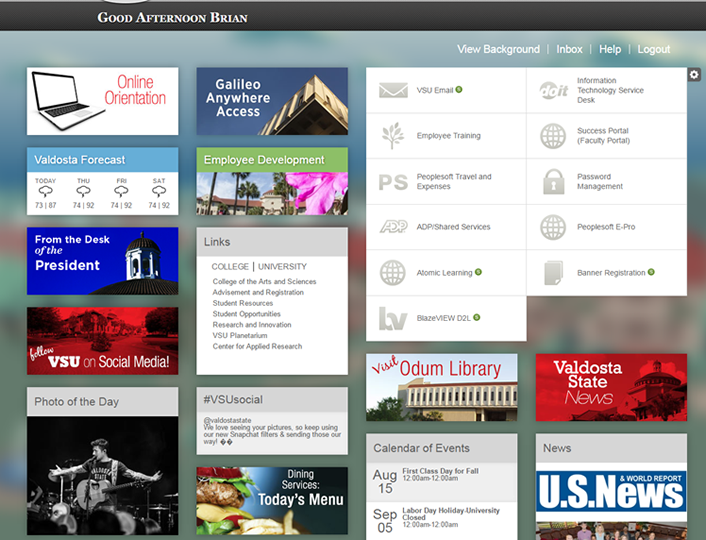Switch to the COLLEGE links tab
Viewport: 706px width, 540px height.
[230, 267]
